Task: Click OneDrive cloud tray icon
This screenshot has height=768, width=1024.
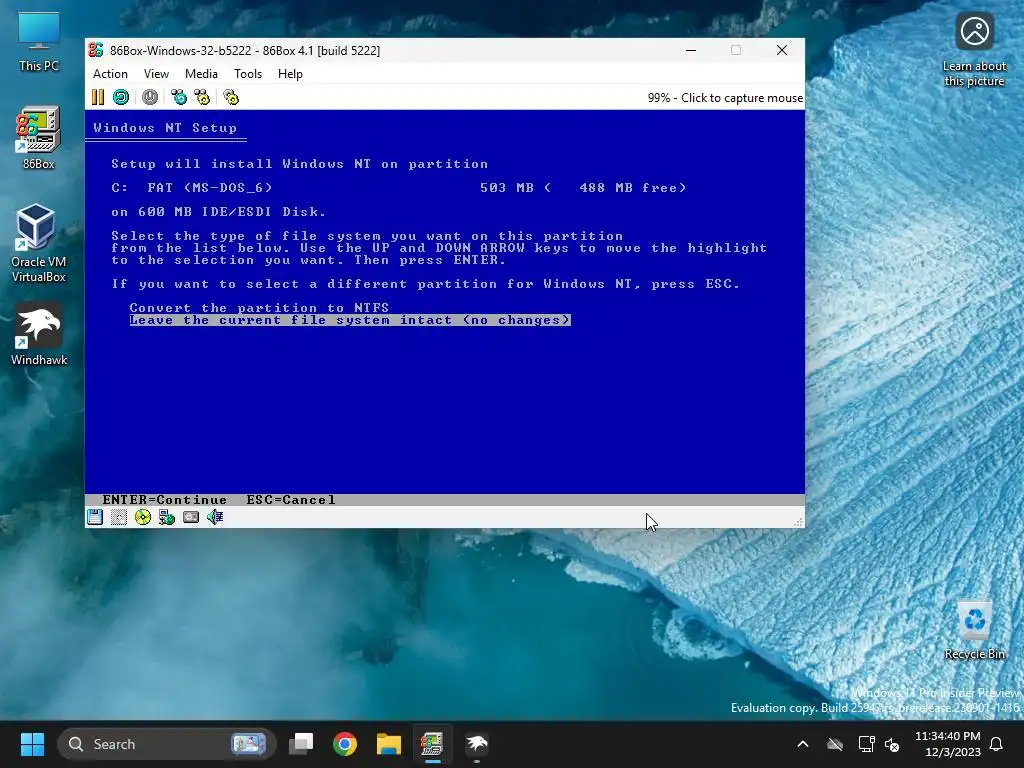Action: coord(835,744)
